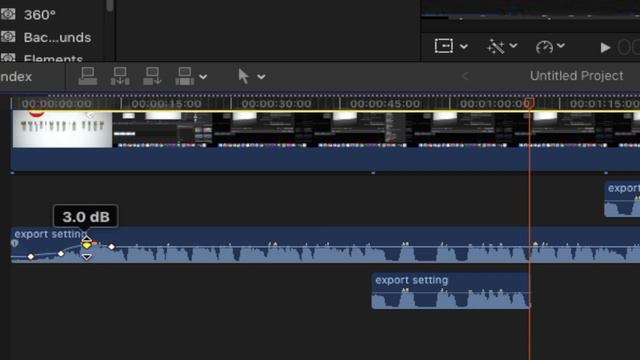Screen dimensions: 640x360
Task: Click the Backgrounds category icon
Action: pyautogui.click(x=8, y=37)
